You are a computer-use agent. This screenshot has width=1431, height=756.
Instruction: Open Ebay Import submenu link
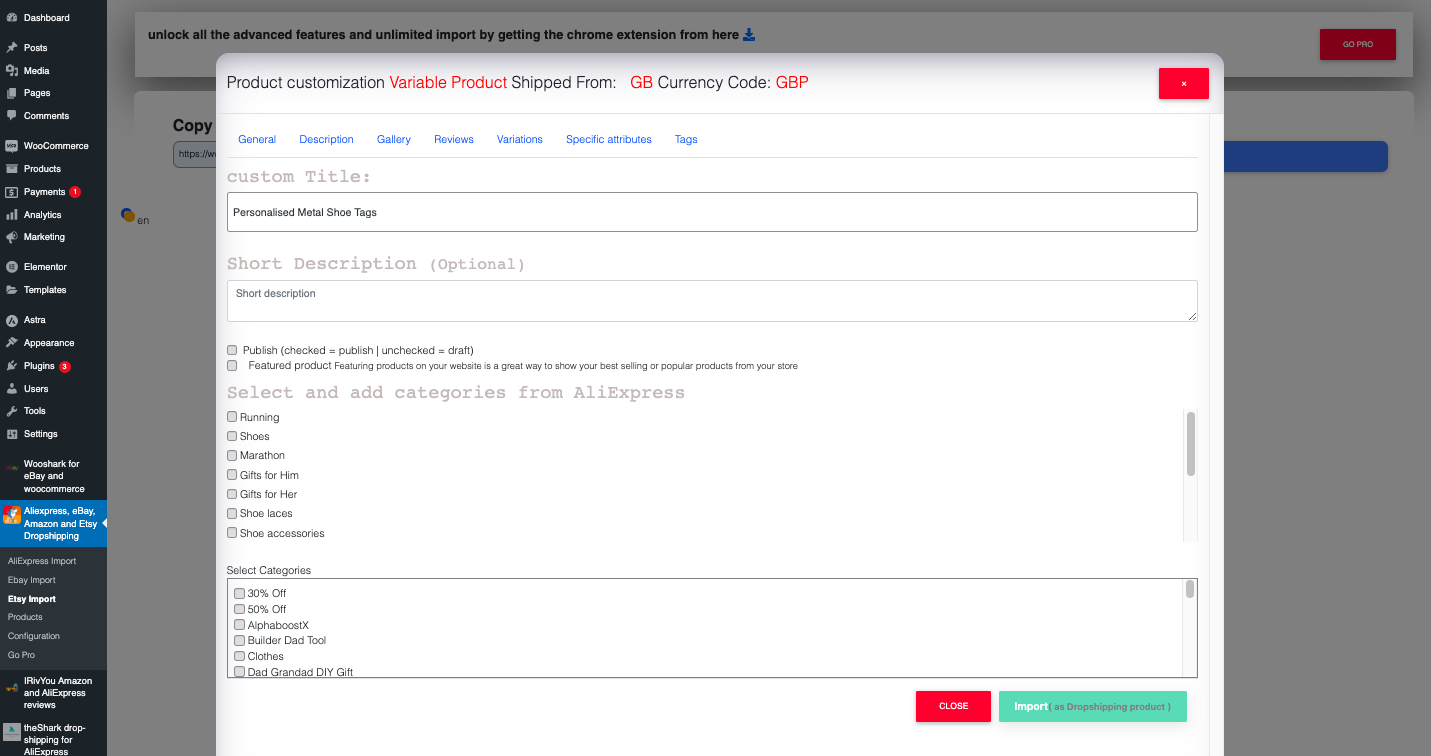pos(32,580)
